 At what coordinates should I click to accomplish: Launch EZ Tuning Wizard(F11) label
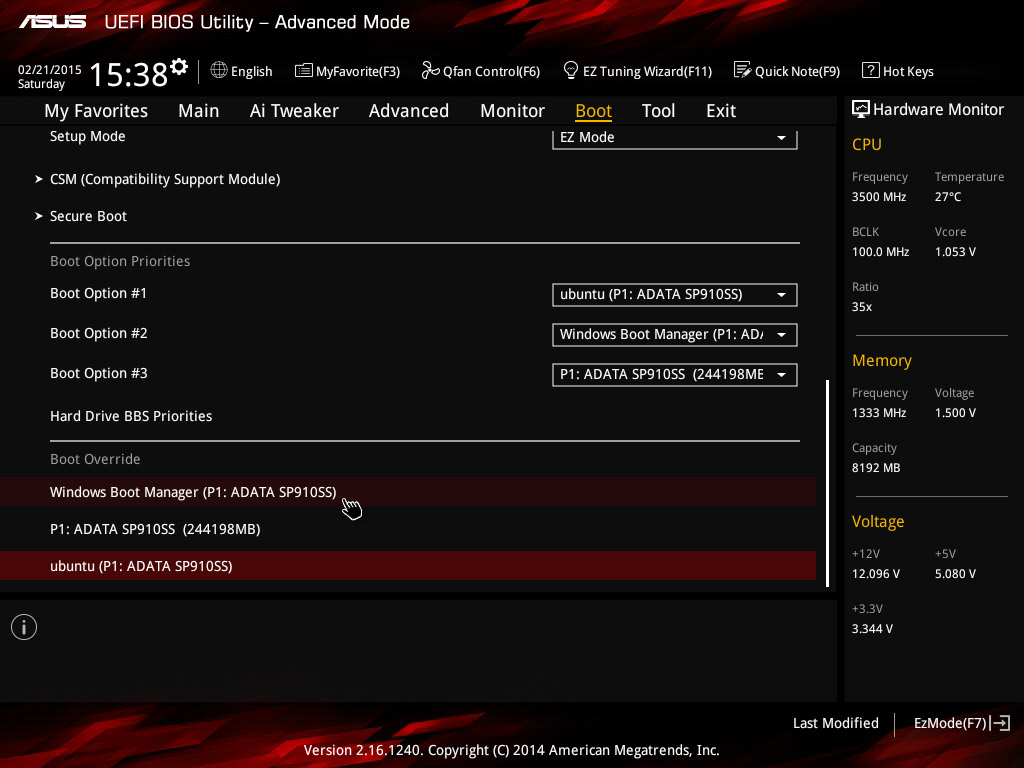pos(647,71)
